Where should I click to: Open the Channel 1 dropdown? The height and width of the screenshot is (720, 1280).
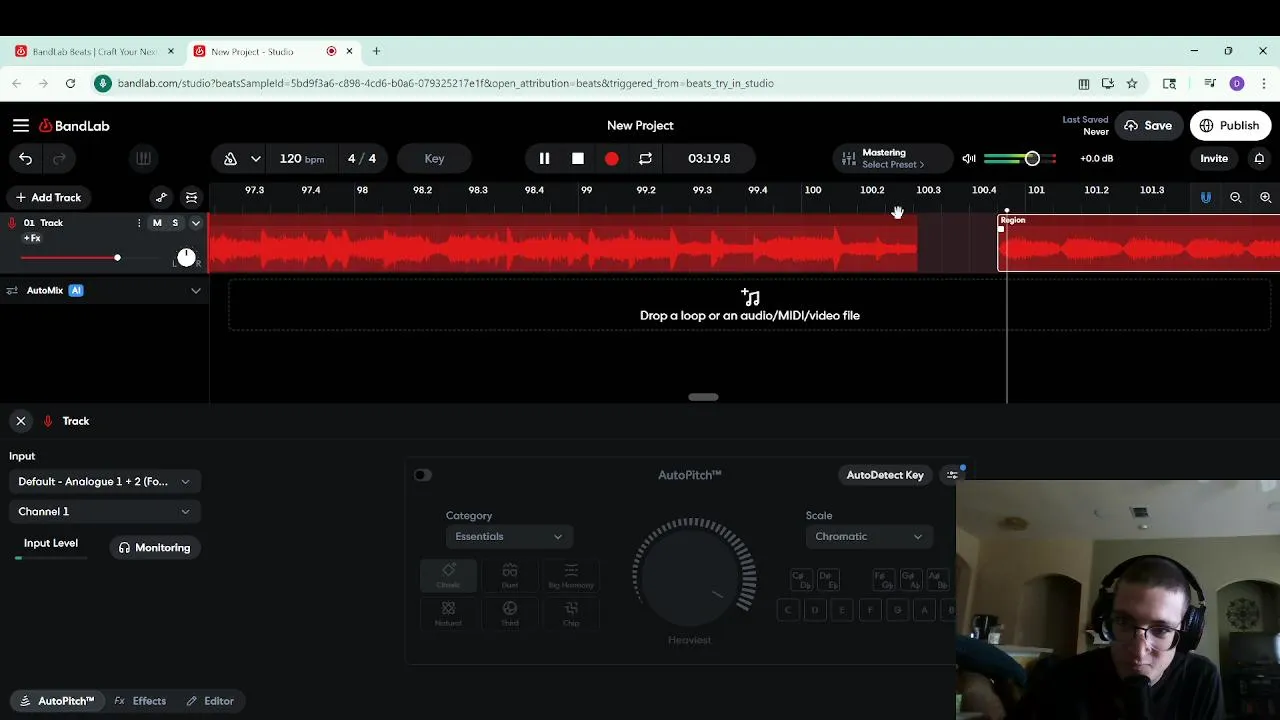(x=104, y=511)
